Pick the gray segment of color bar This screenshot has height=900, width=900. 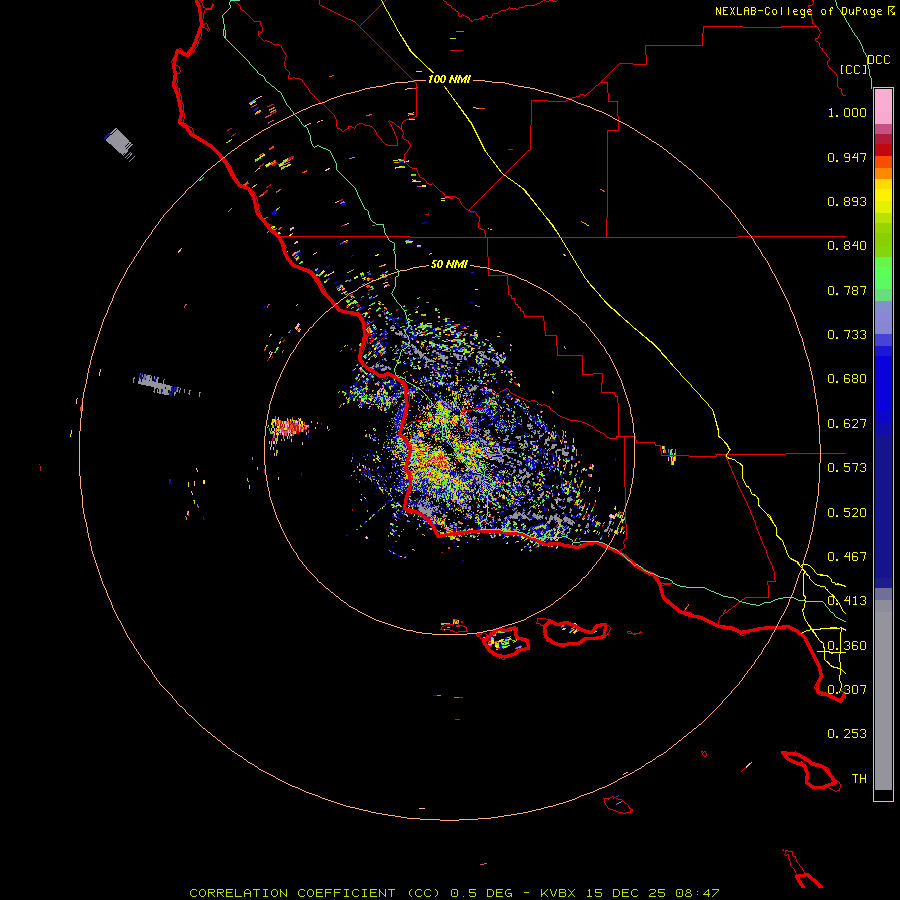pos(883,695)
